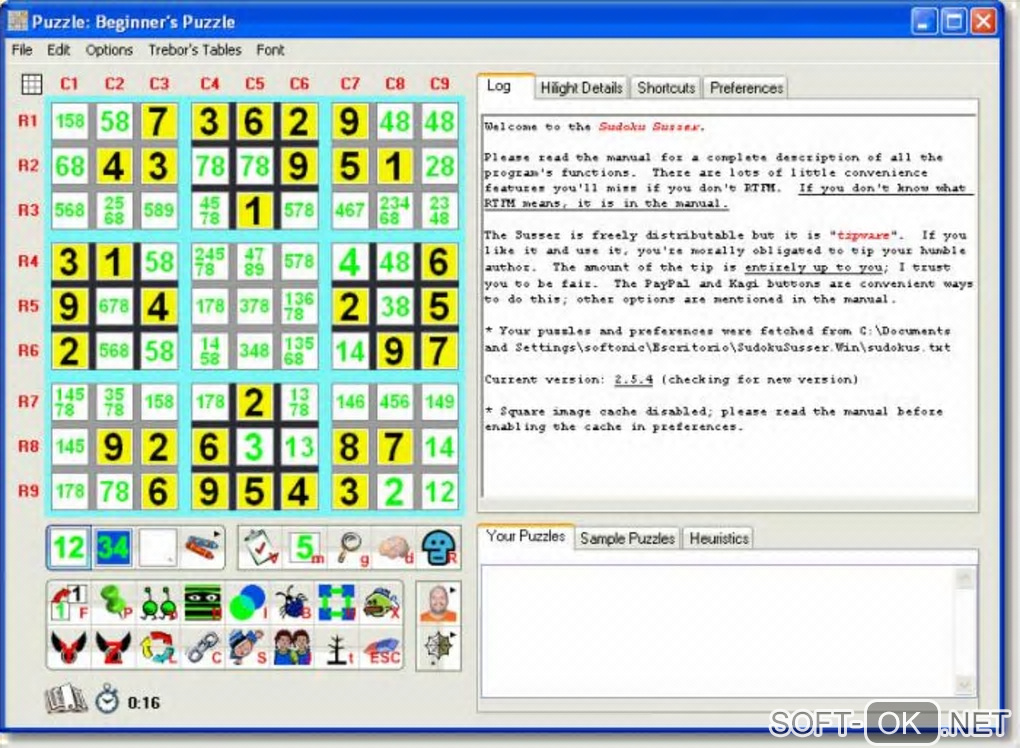Click inside the Your Puzzles list area
This screenshot has width=1020, height=748.
click(x=718, y=631)
